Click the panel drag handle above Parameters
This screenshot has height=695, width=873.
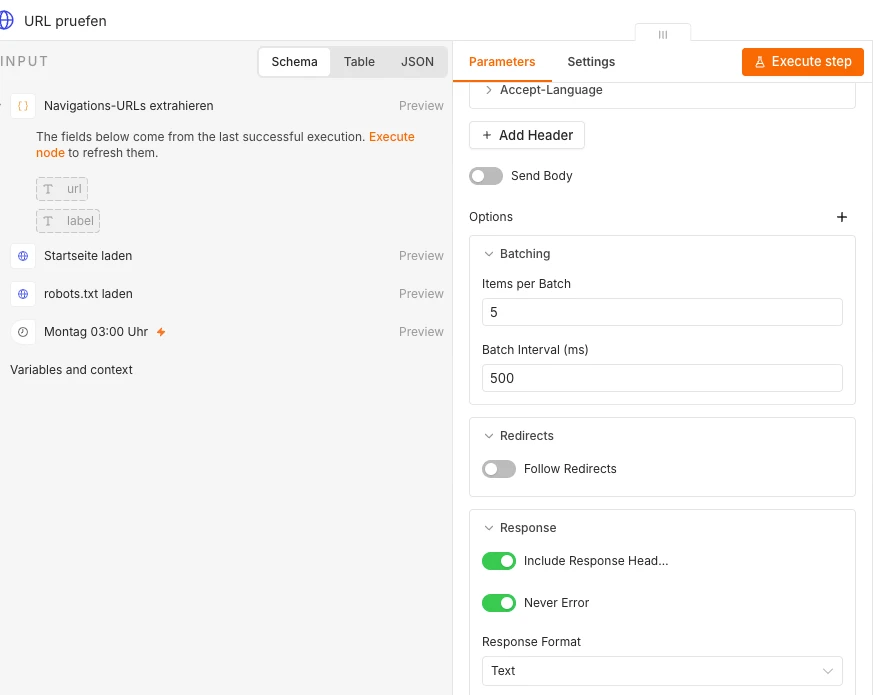point(663,35)
